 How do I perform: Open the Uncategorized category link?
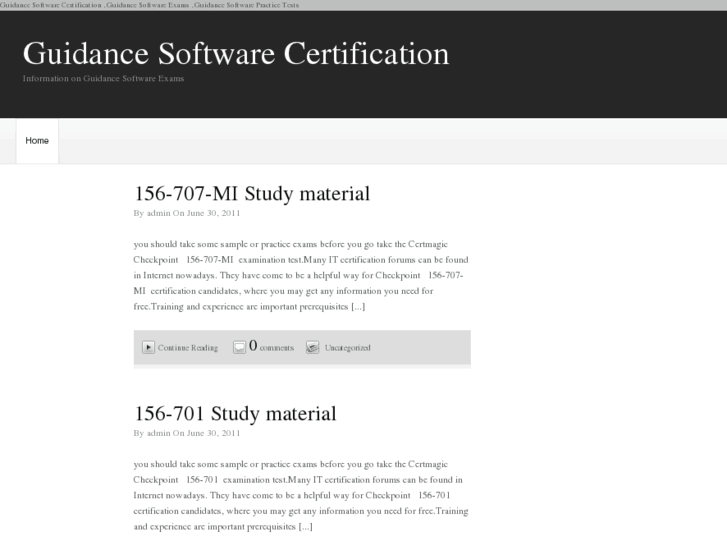(348, 348)
